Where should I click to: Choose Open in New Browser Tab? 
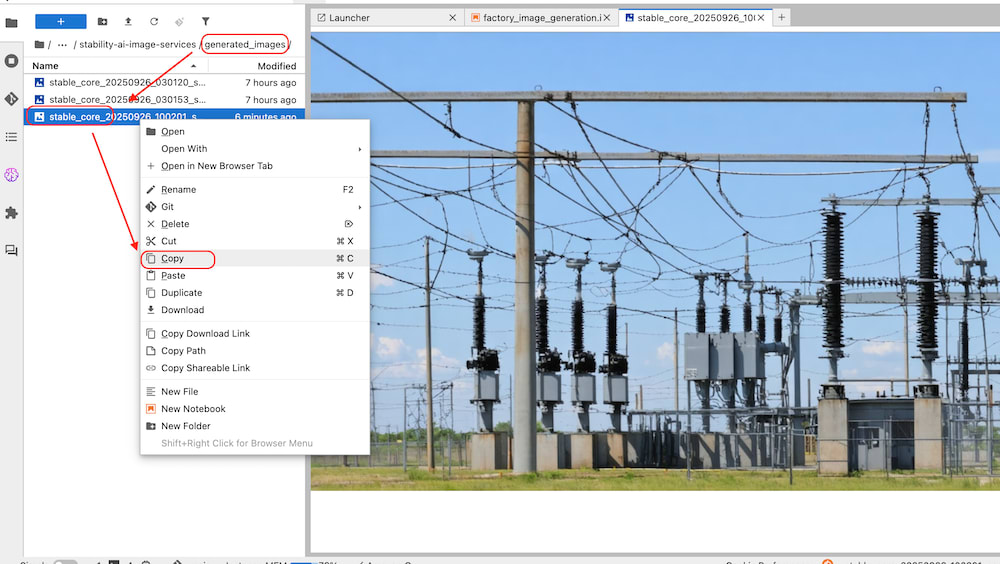(x=254, y=166)
